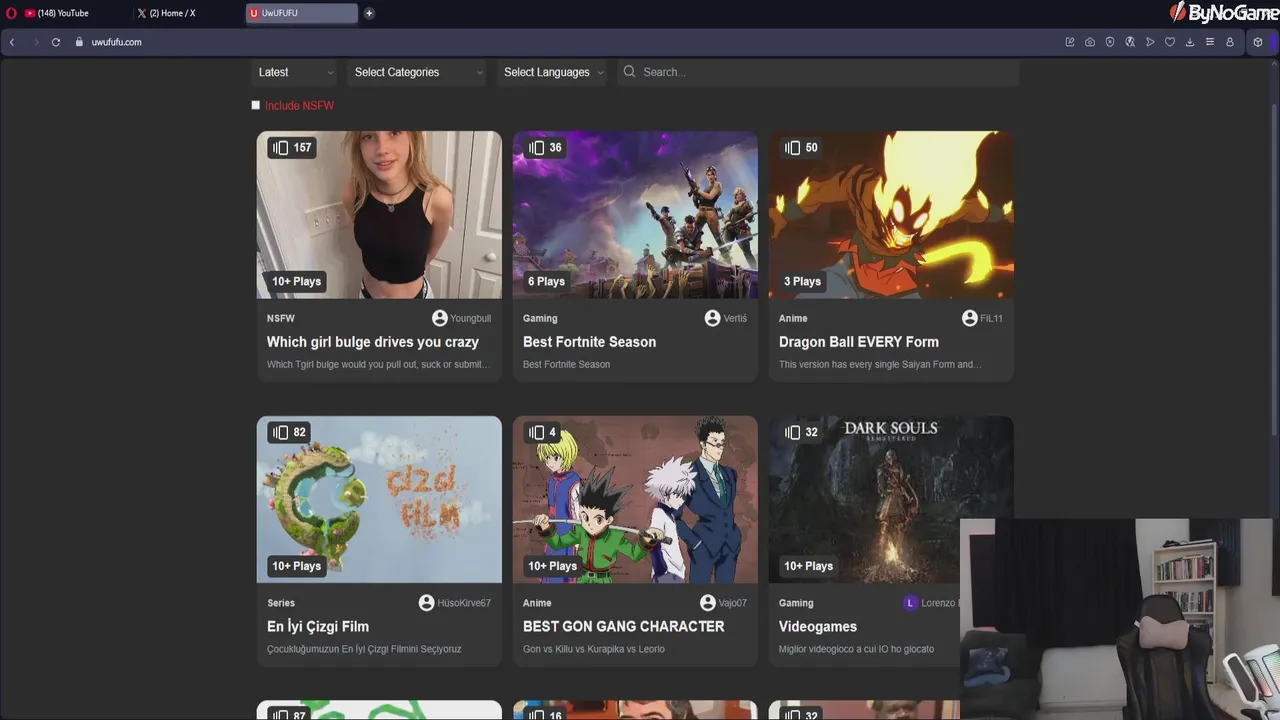Click the 50 choices badge on Dragon Ball card
1280x720 pixels.
point(802,148)
